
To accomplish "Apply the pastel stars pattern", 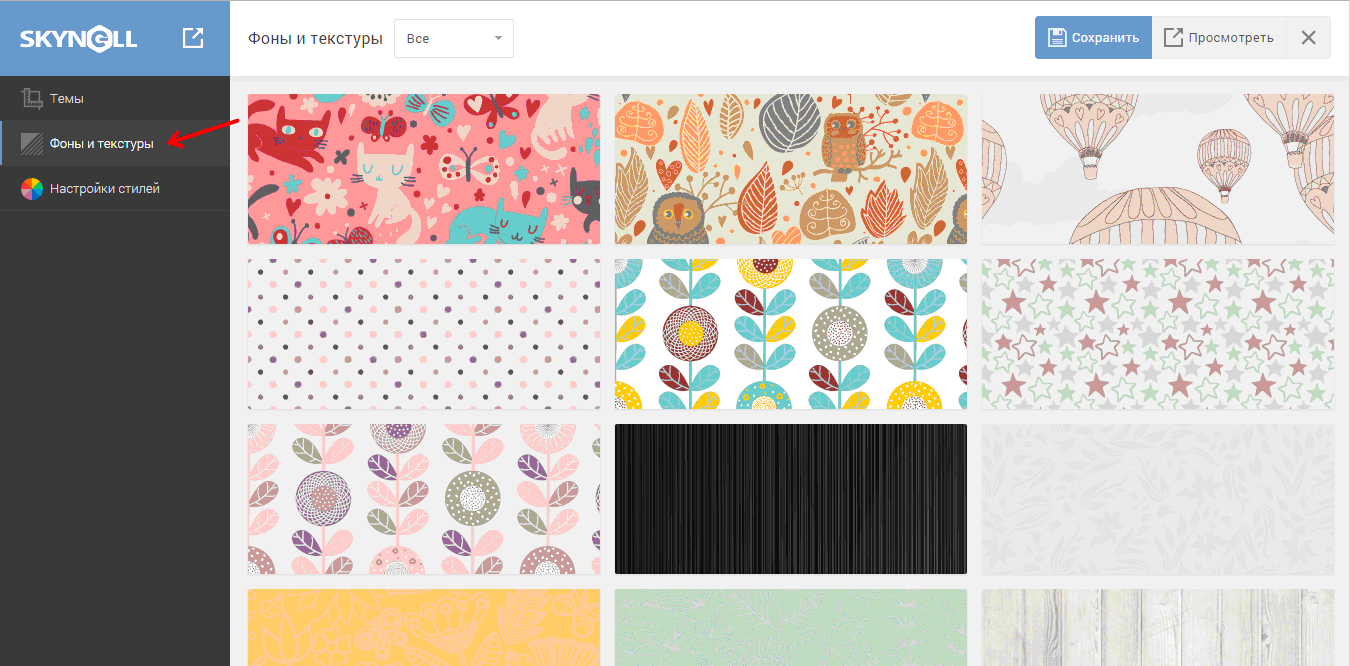I will 1157,334.
